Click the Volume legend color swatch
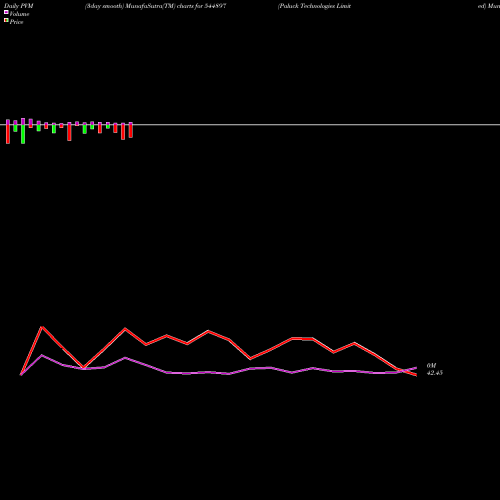This screenshot has width=500, height=500. (x=6, y=12)
